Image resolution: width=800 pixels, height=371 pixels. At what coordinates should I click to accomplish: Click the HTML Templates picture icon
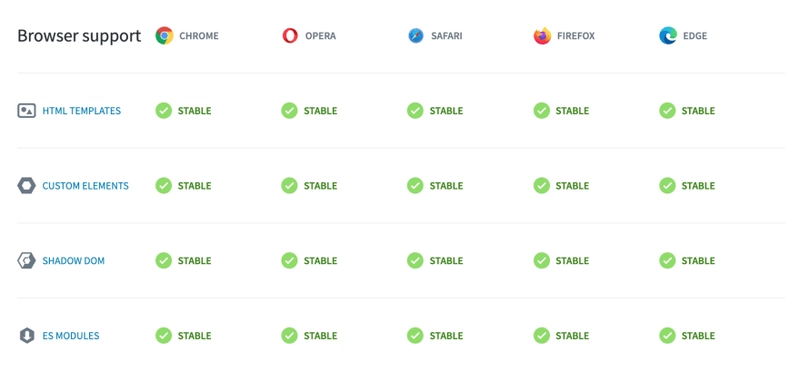[27, 111]
